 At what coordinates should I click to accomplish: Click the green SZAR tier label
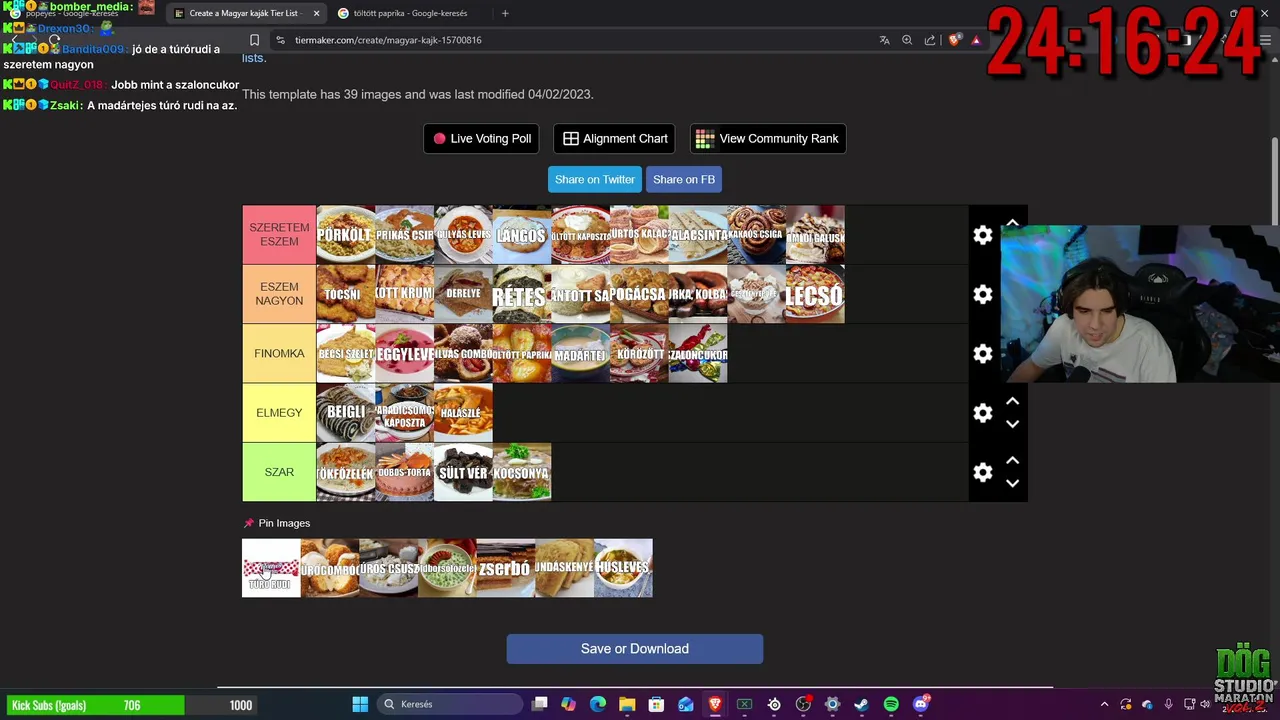[279, 472]
